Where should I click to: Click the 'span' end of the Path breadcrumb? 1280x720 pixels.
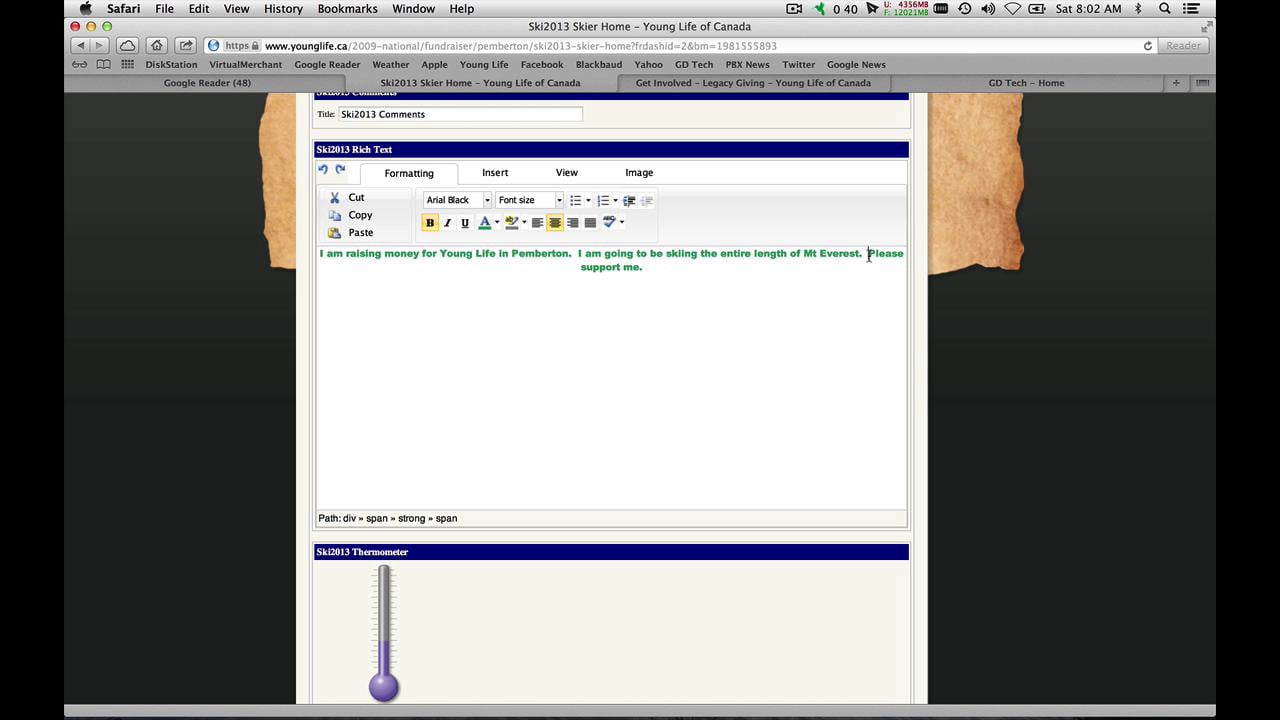tap(446, 518)
